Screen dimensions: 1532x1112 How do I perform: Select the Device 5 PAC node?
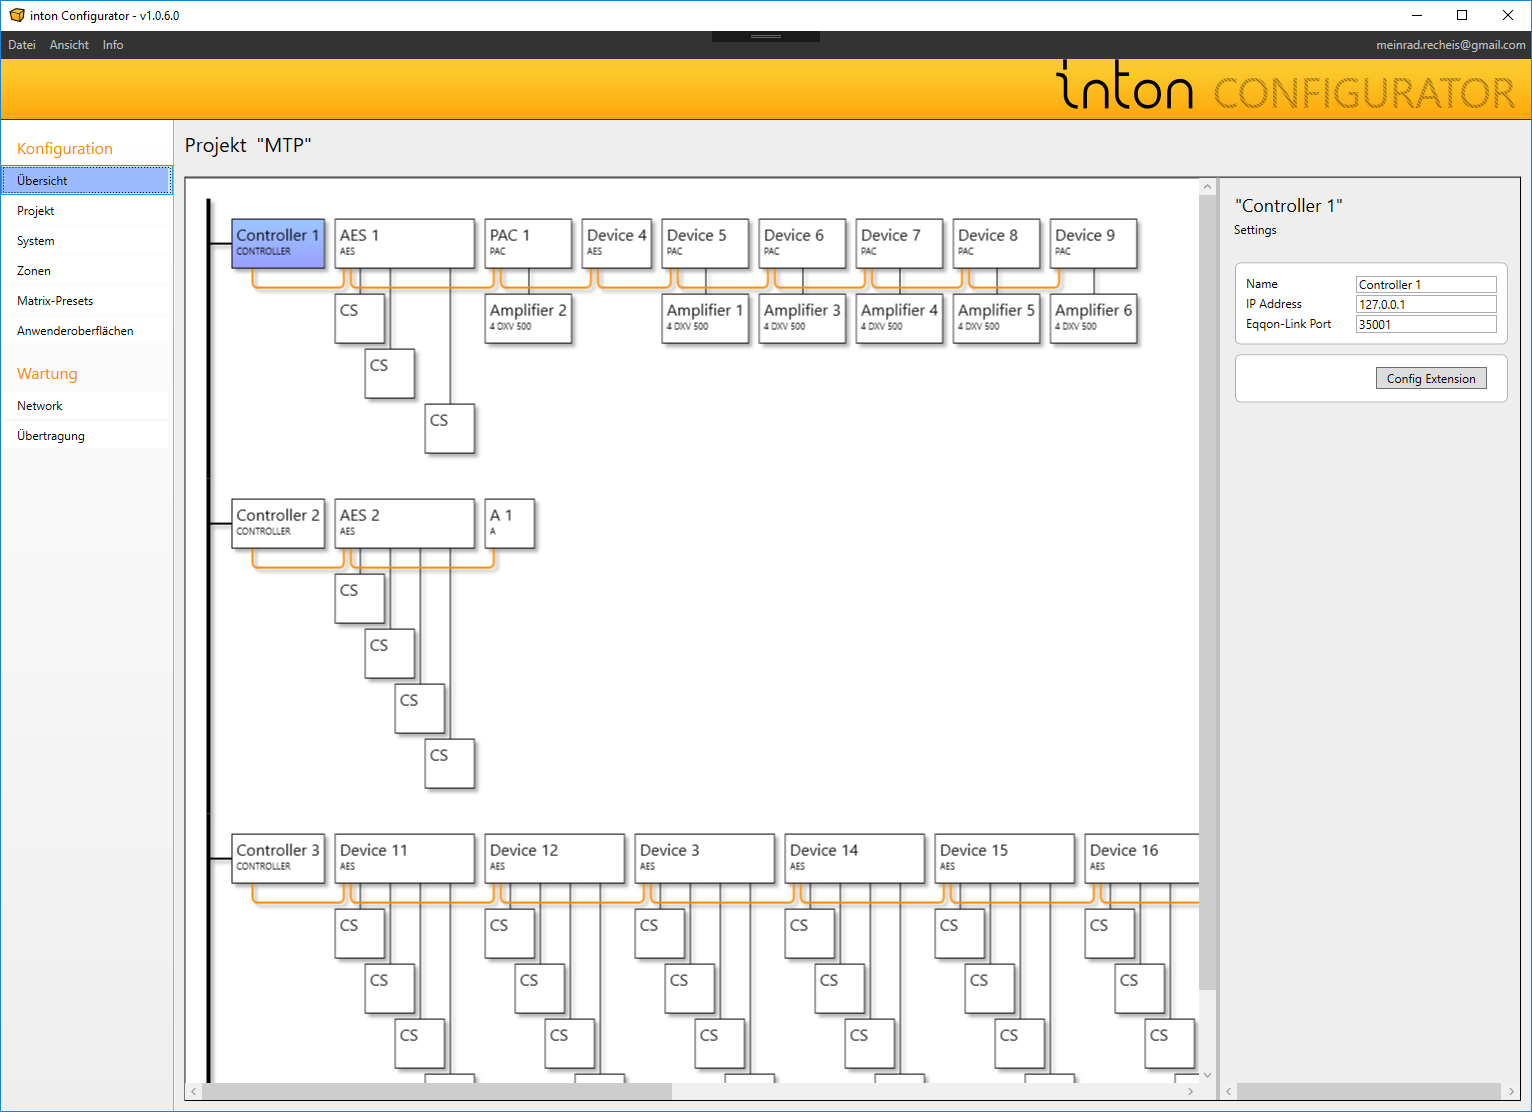[x=705, y=243]
